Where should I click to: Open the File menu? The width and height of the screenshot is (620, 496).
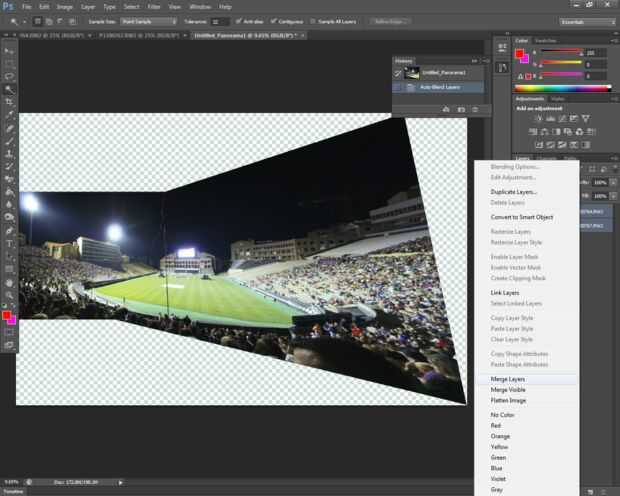(26, 7)
